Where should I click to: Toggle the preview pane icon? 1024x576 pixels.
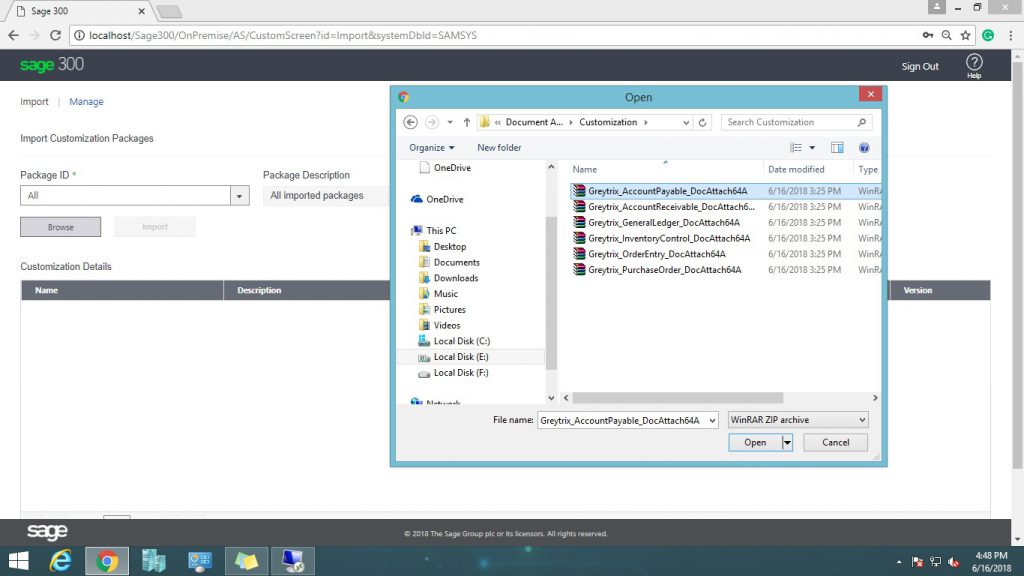click(837, 148)
